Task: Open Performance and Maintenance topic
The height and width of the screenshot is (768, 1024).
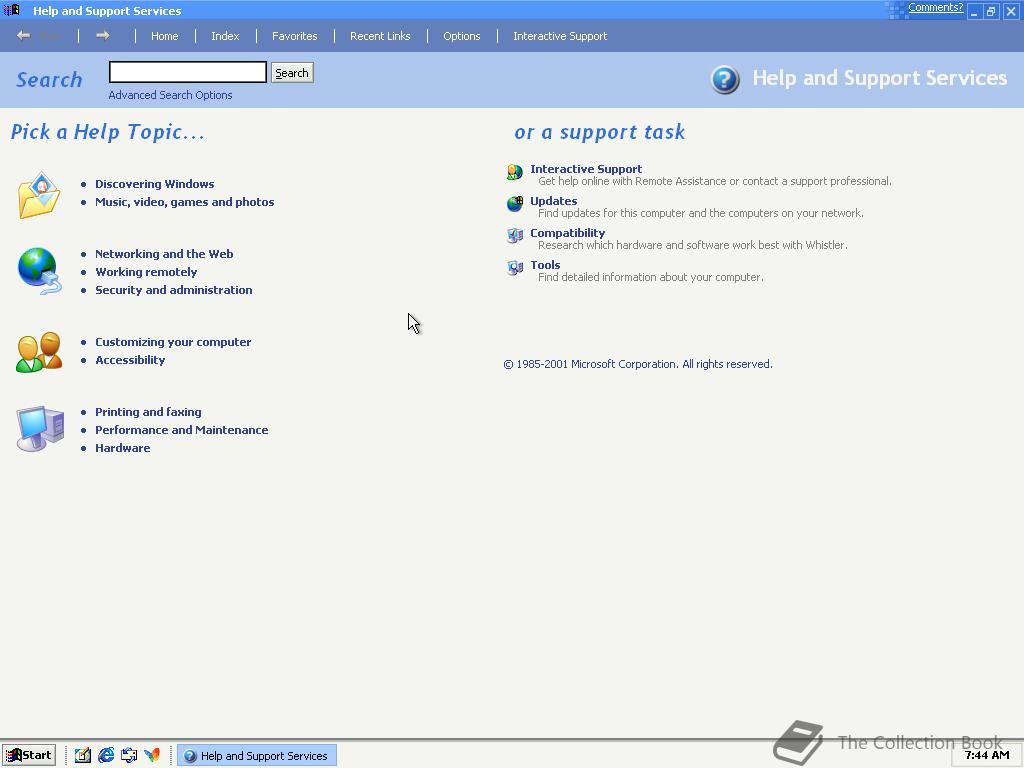Action: (182, 430)
